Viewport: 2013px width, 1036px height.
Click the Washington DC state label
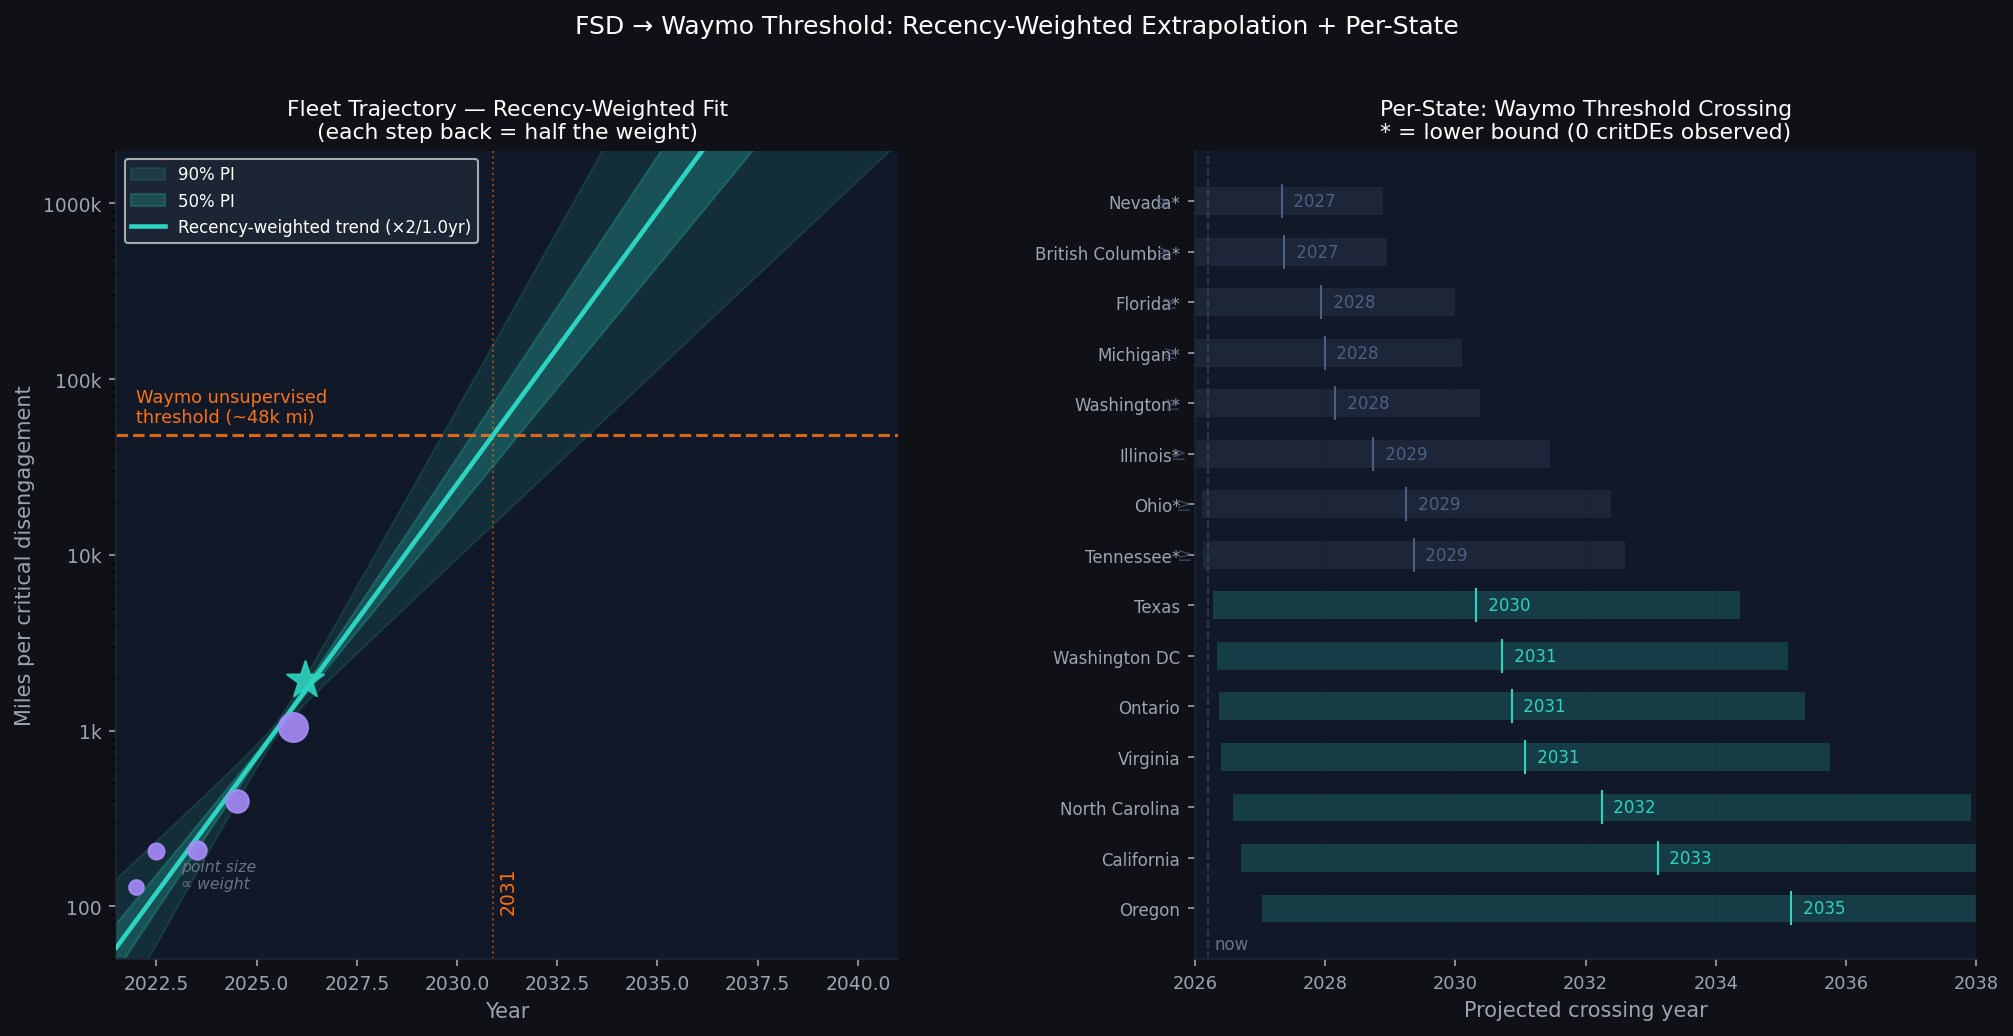[x=1116, y=658]
